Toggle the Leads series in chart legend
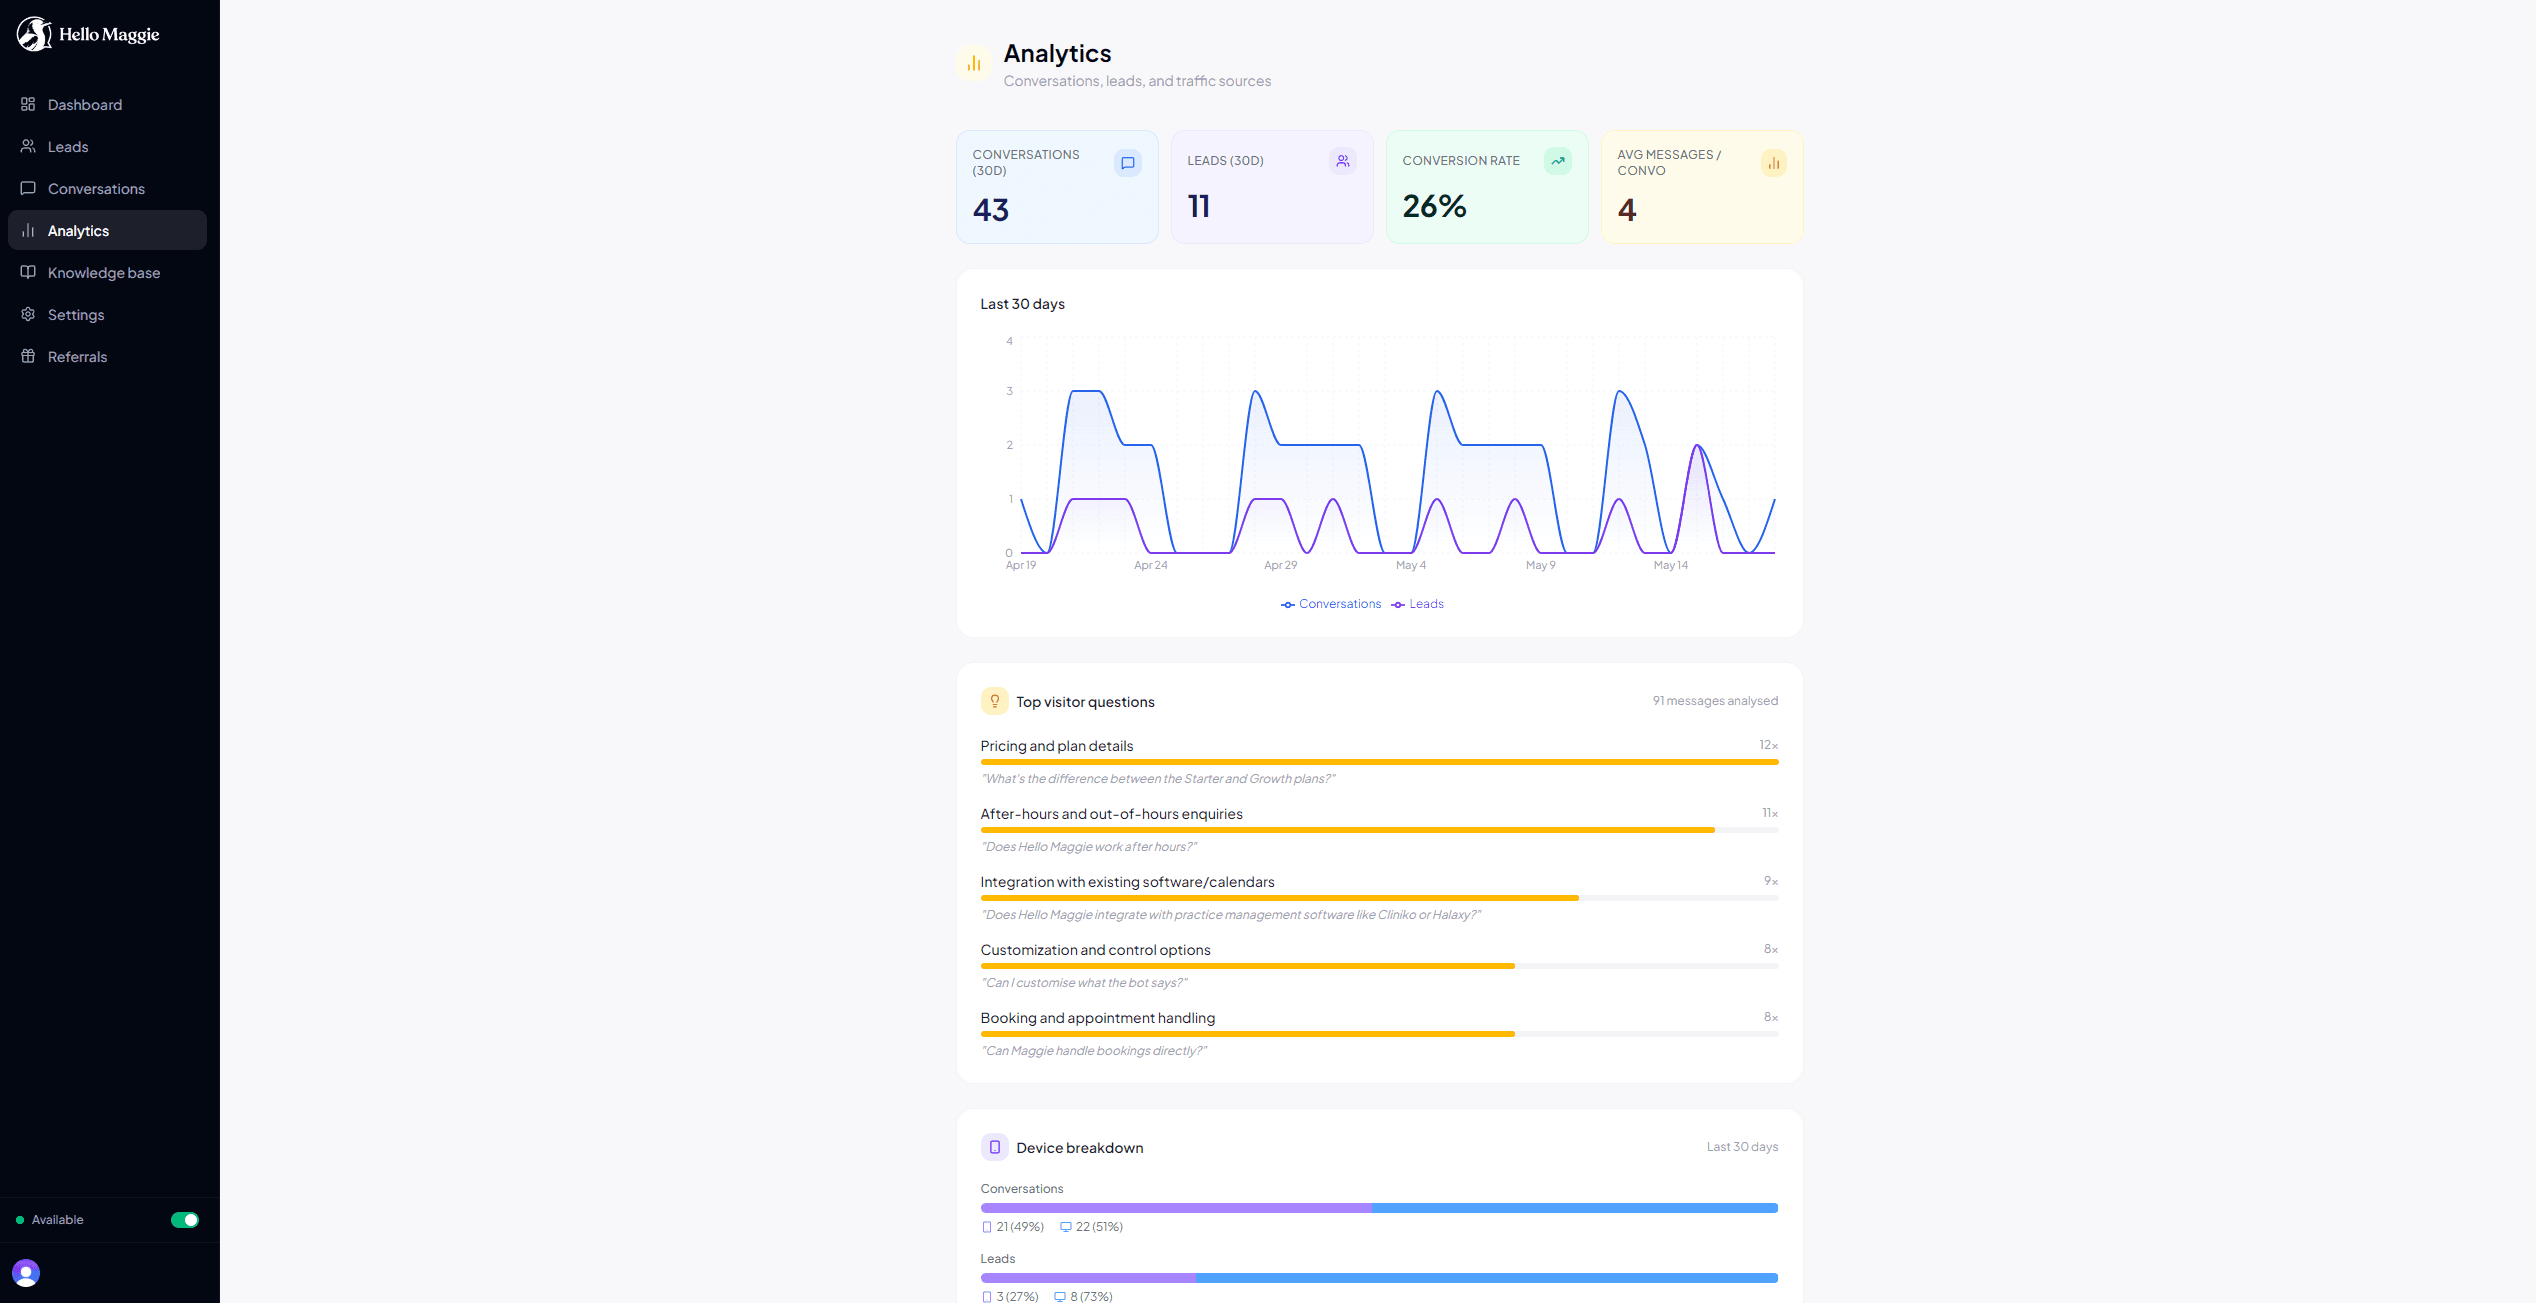The image size is (2536, 1303). coord(1418,604)
